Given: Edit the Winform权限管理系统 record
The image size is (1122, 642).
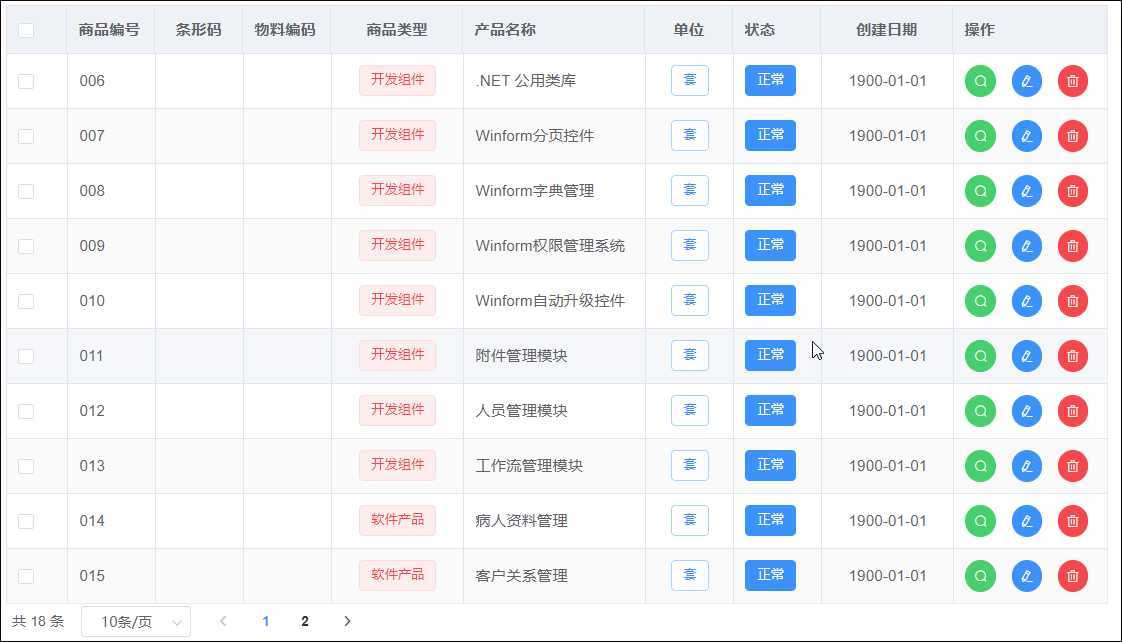Looking at the screenshot, I should (x=1026, y=245).
